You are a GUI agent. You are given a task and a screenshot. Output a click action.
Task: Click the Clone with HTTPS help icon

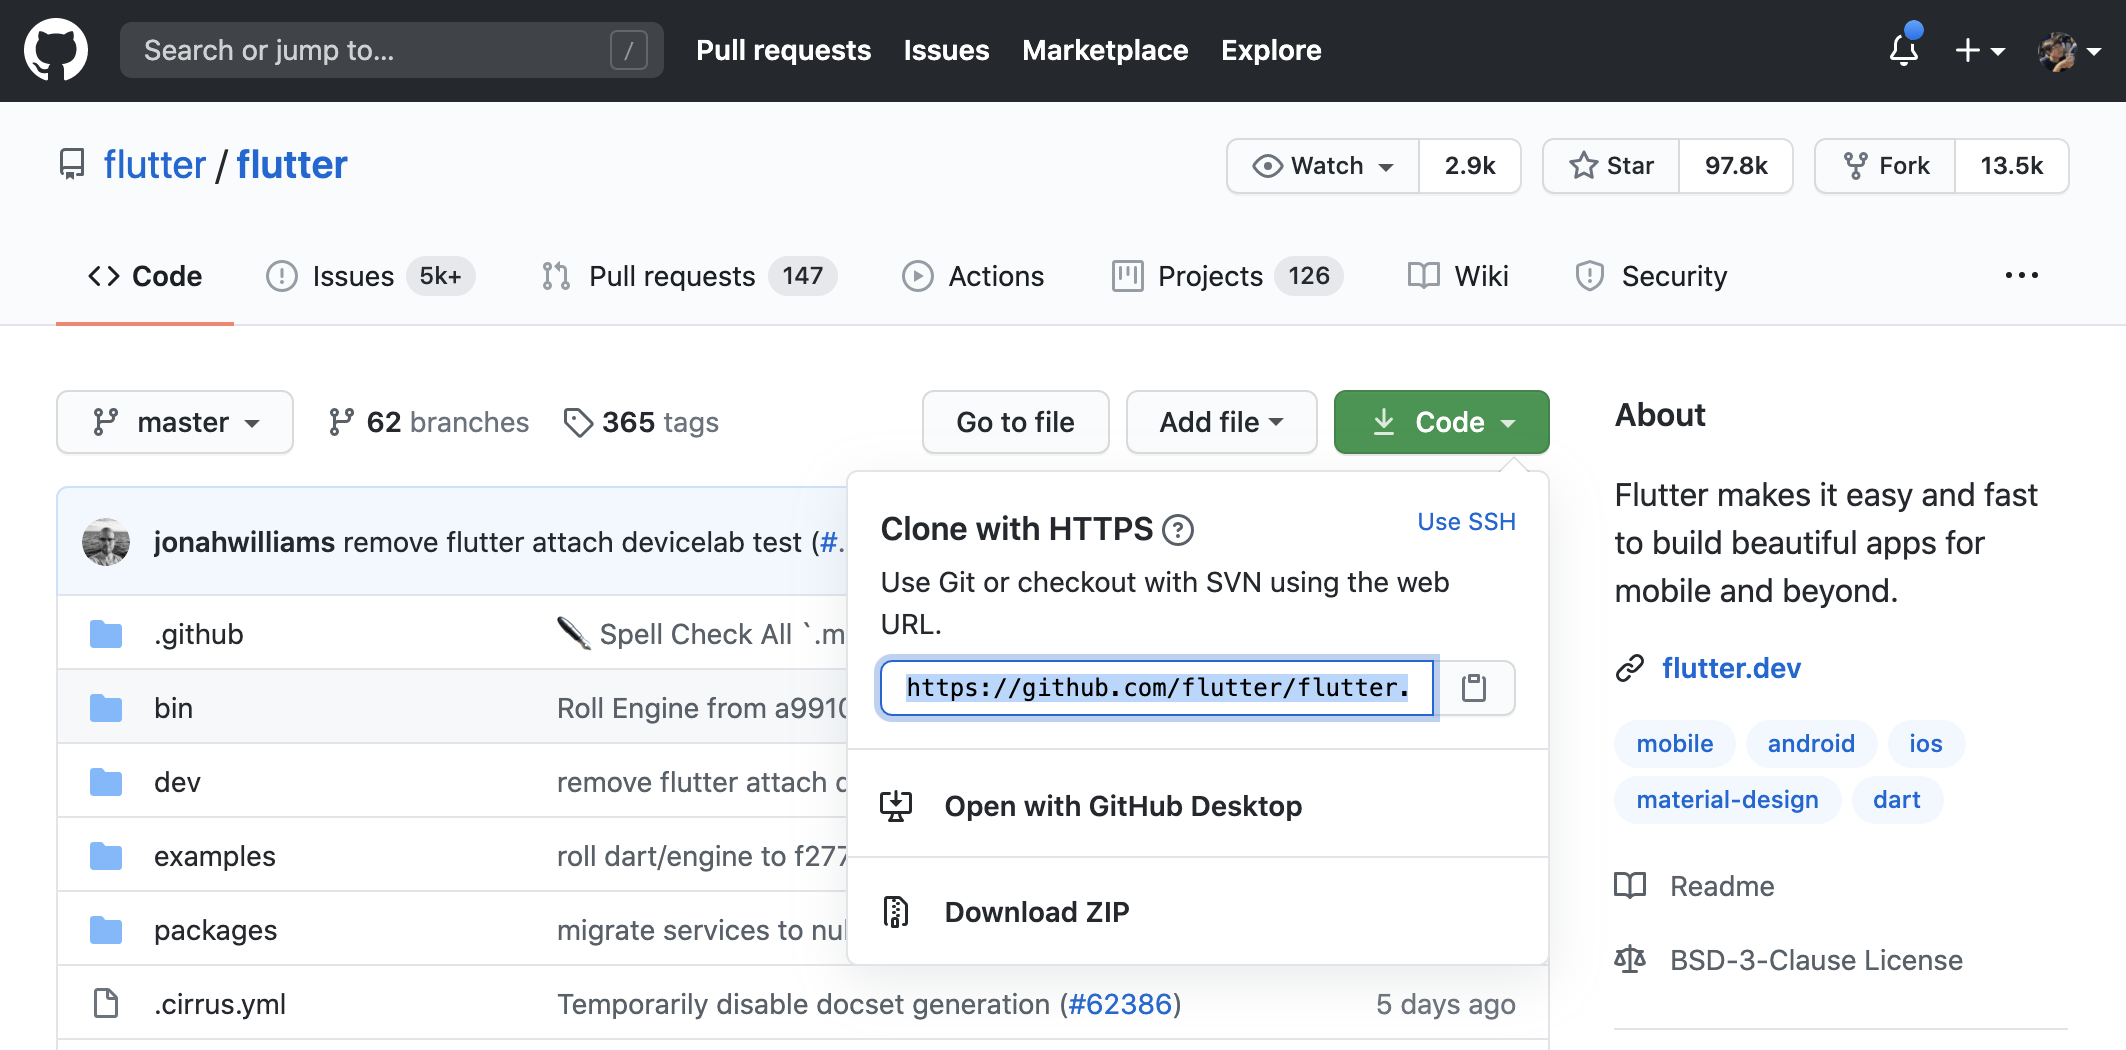(1178, 530)
